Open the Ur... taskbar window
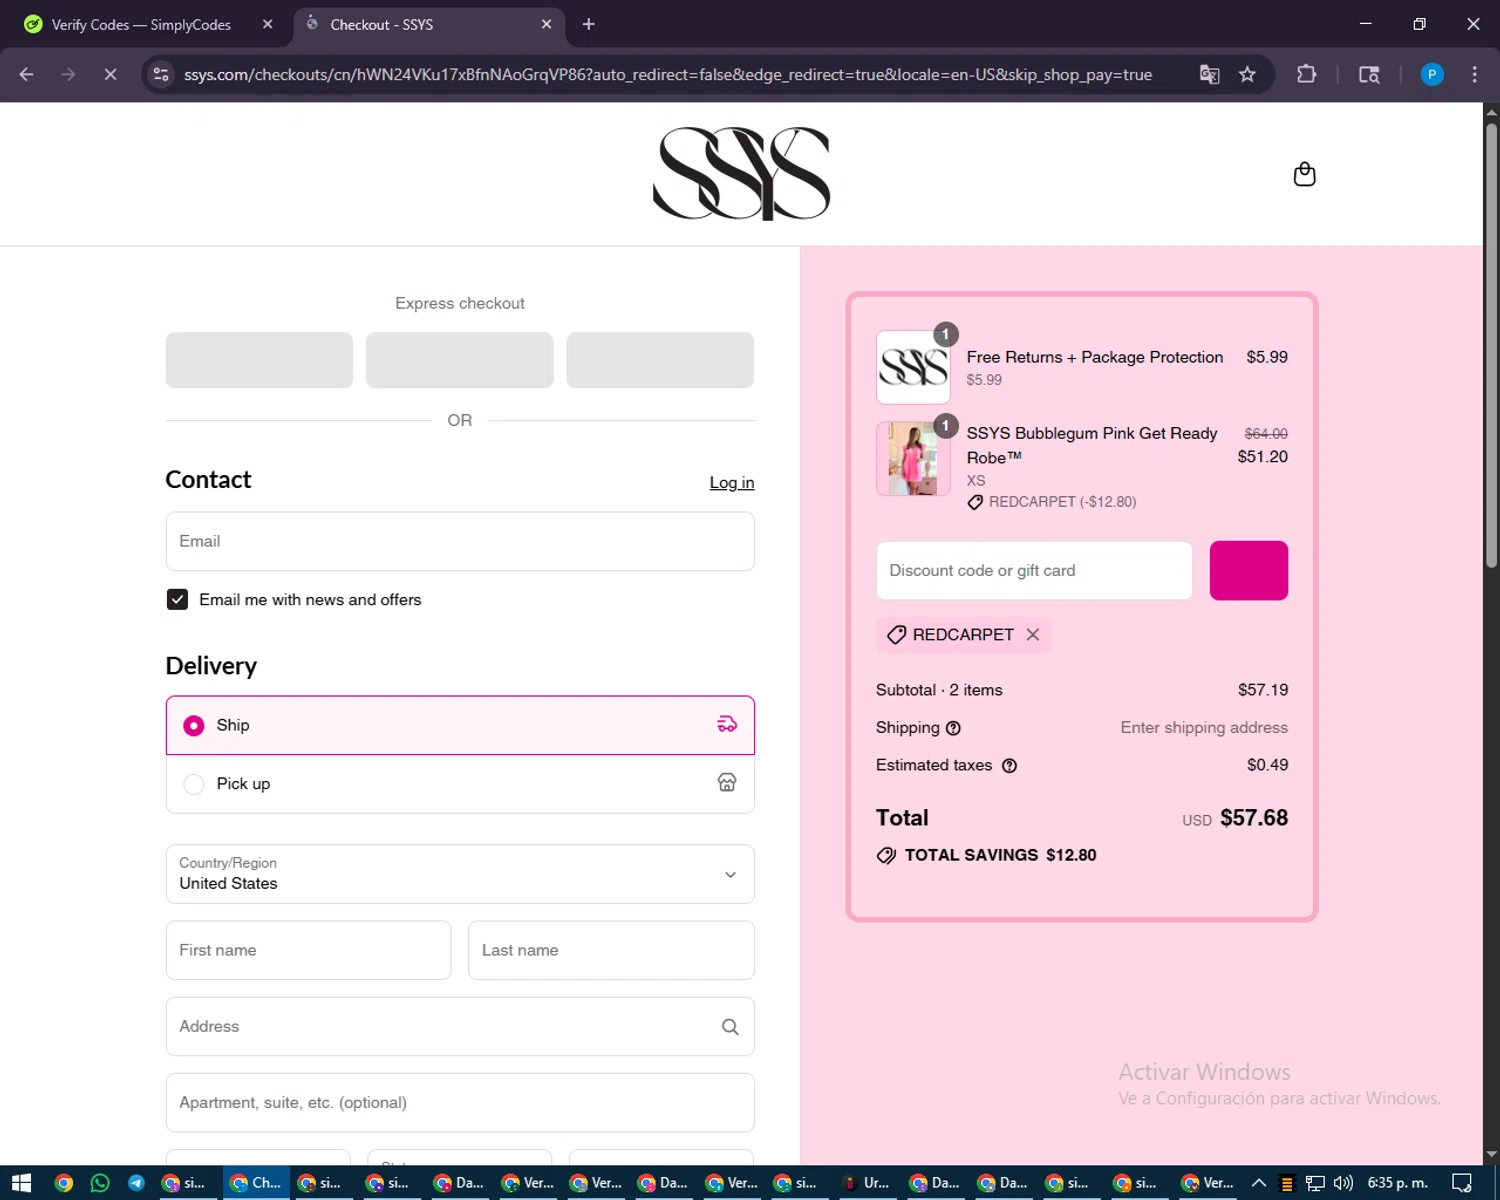 coord(865,1183)
